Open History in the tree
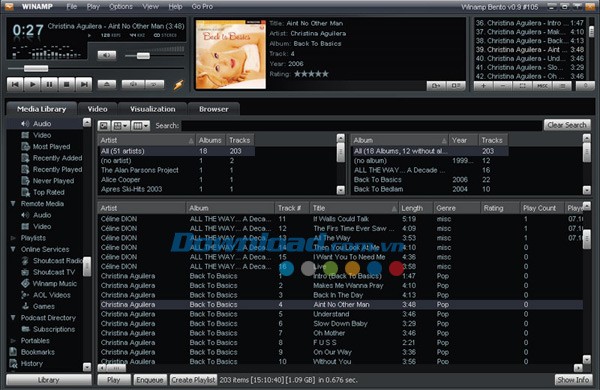Screen dimensions: 600x390 [31, 364]
